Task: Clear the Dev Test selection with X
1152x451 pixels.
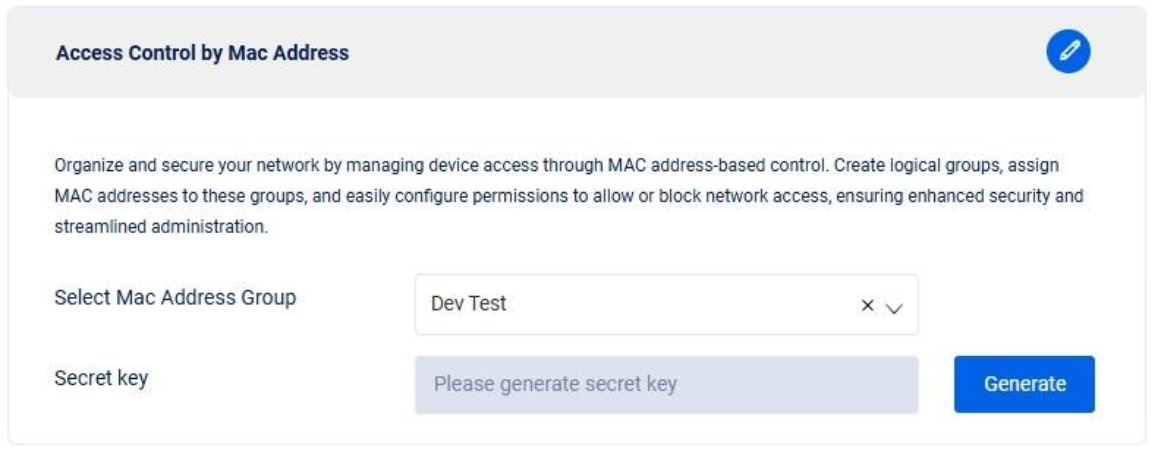Action: 868,305
